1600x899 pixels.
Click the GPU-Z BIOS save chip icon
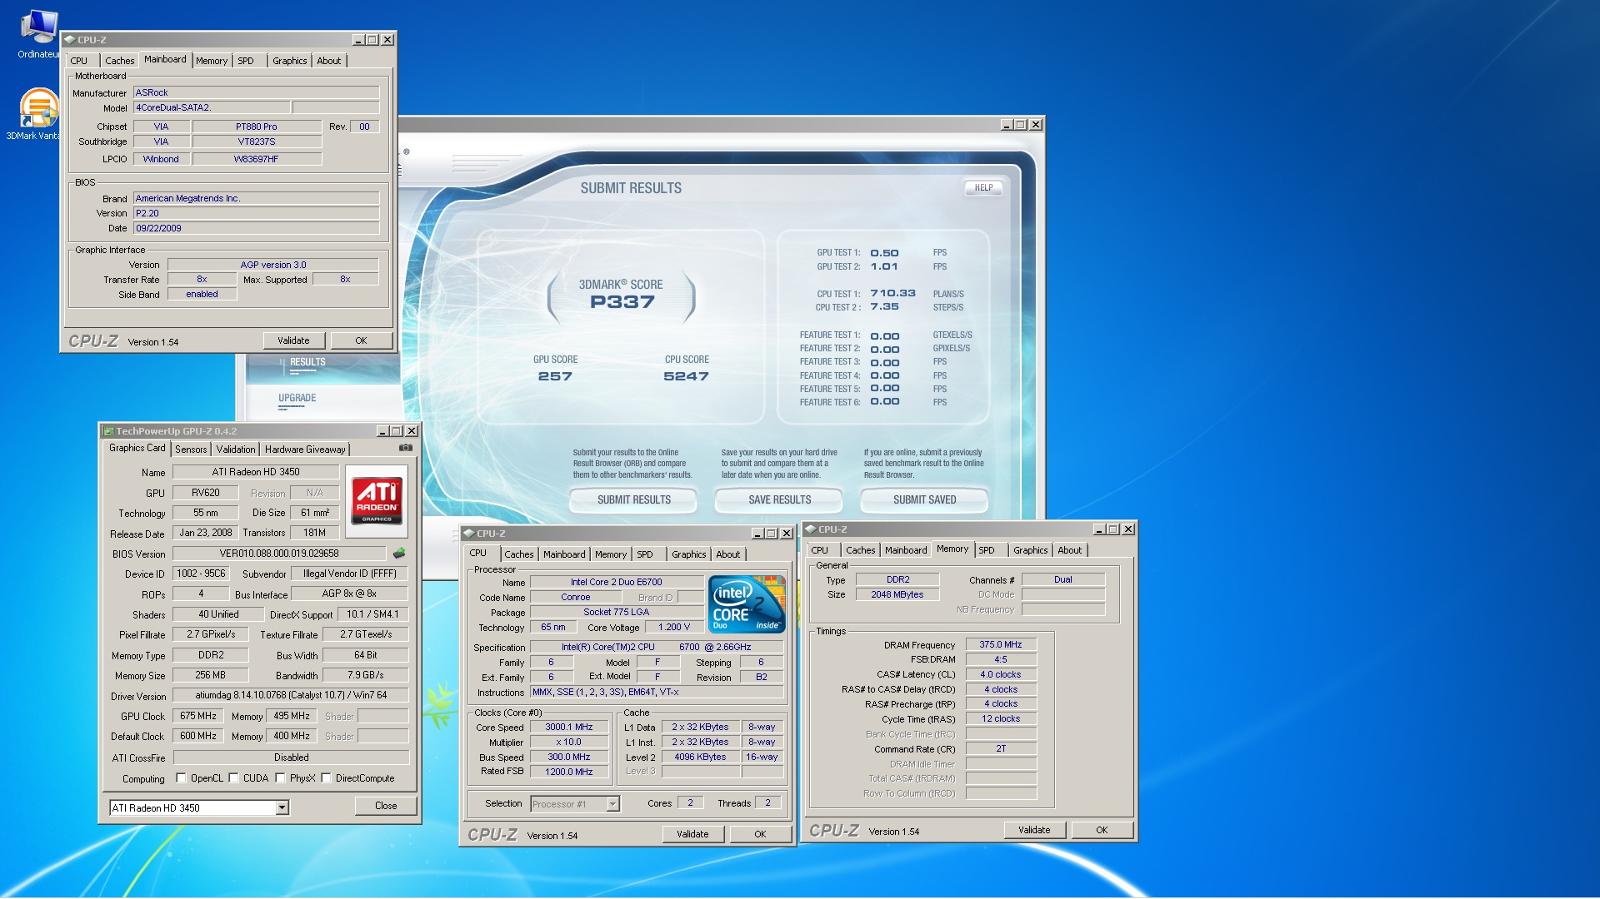(x=399, y=553)
